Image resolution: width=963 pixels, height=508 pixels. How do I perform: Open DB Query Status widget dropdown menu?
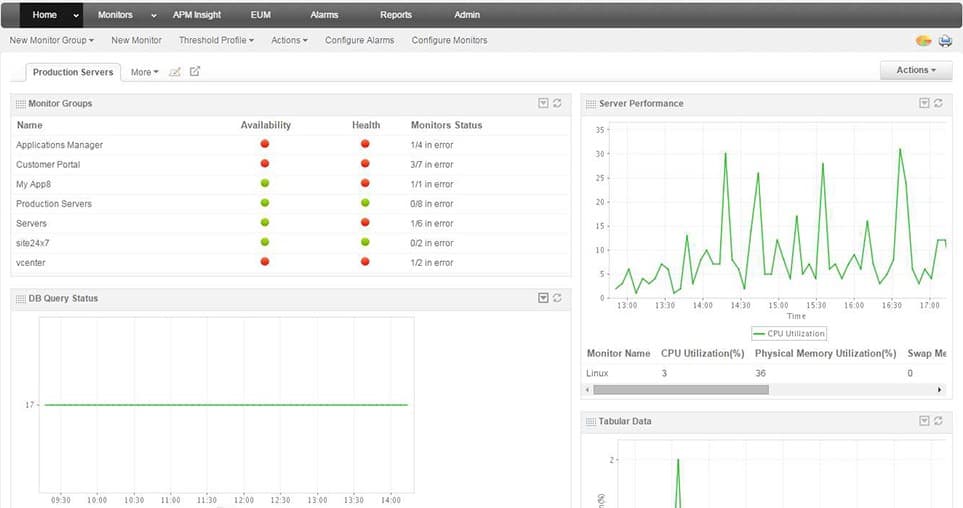pos(543,298)
